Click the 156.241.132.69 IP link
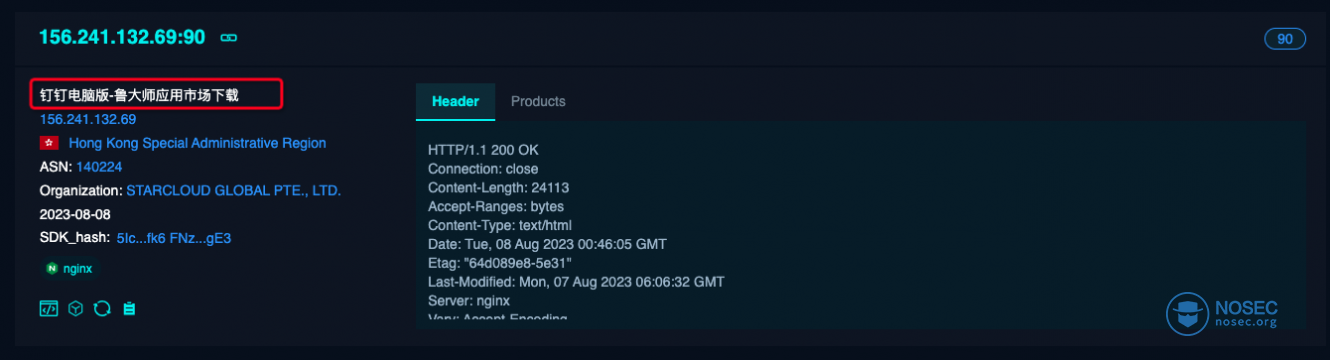 click(88, 119)
